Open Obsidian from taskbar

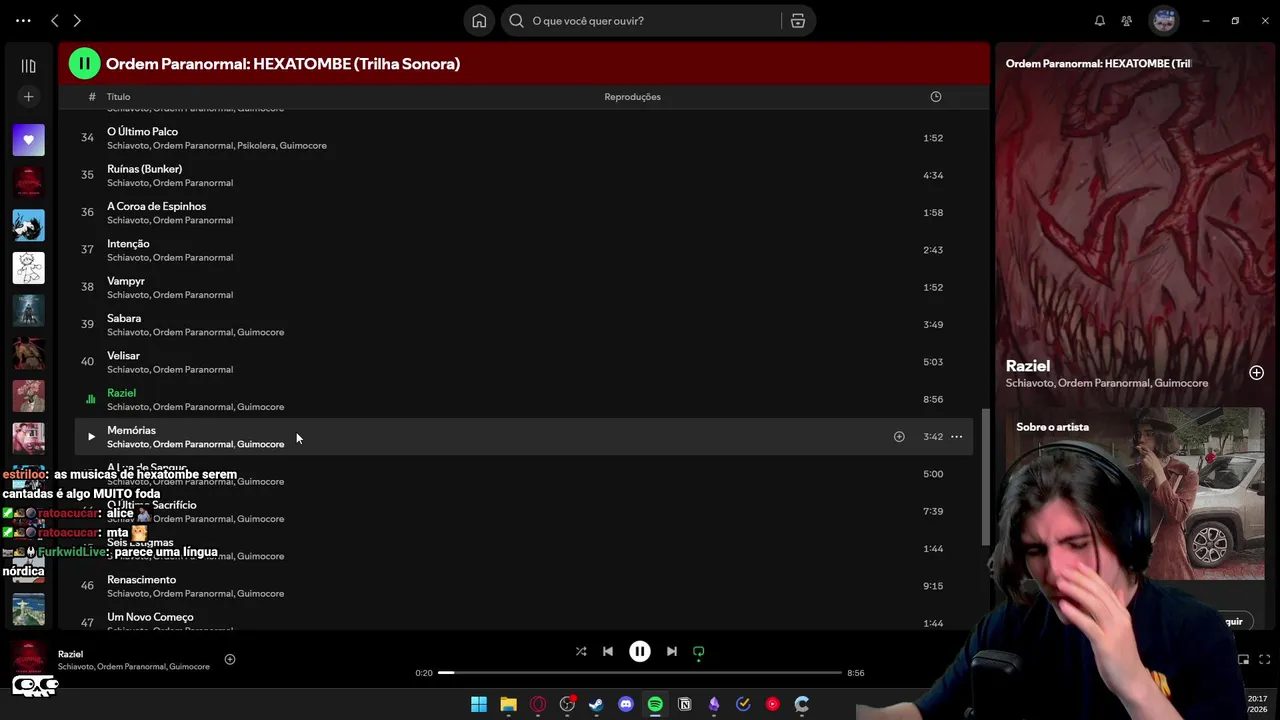(714, 704)
